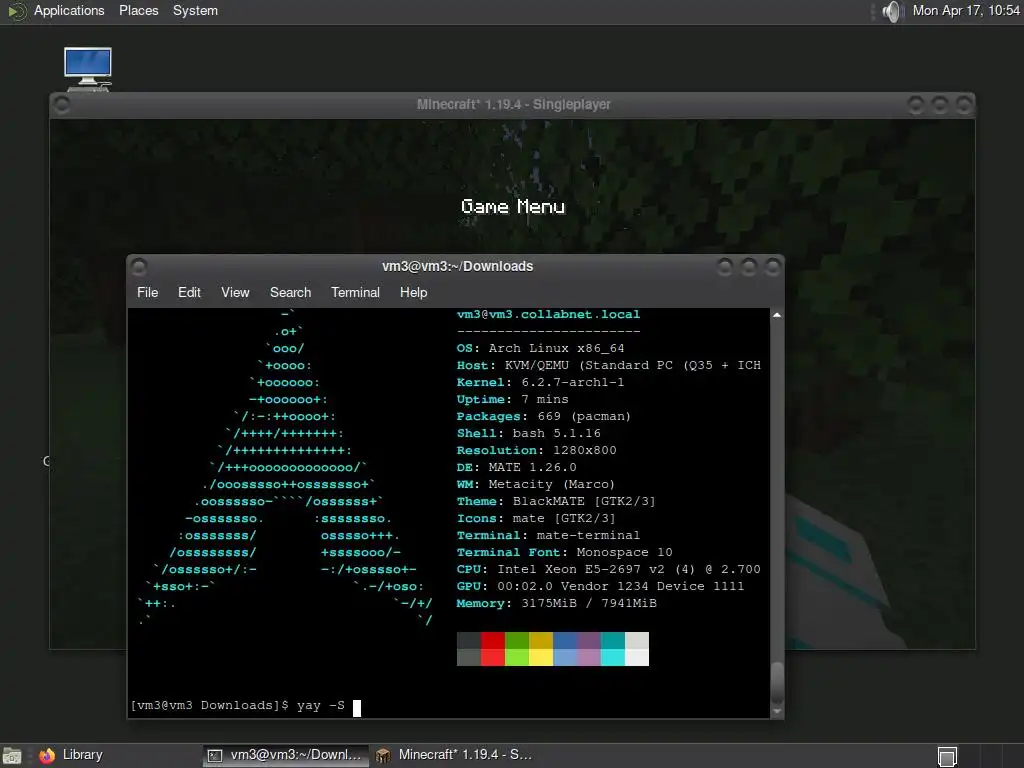Viewport: 1024px width, 768px height.
Task: Click the terminal command prompt line
Action: [x=246, y=706]
